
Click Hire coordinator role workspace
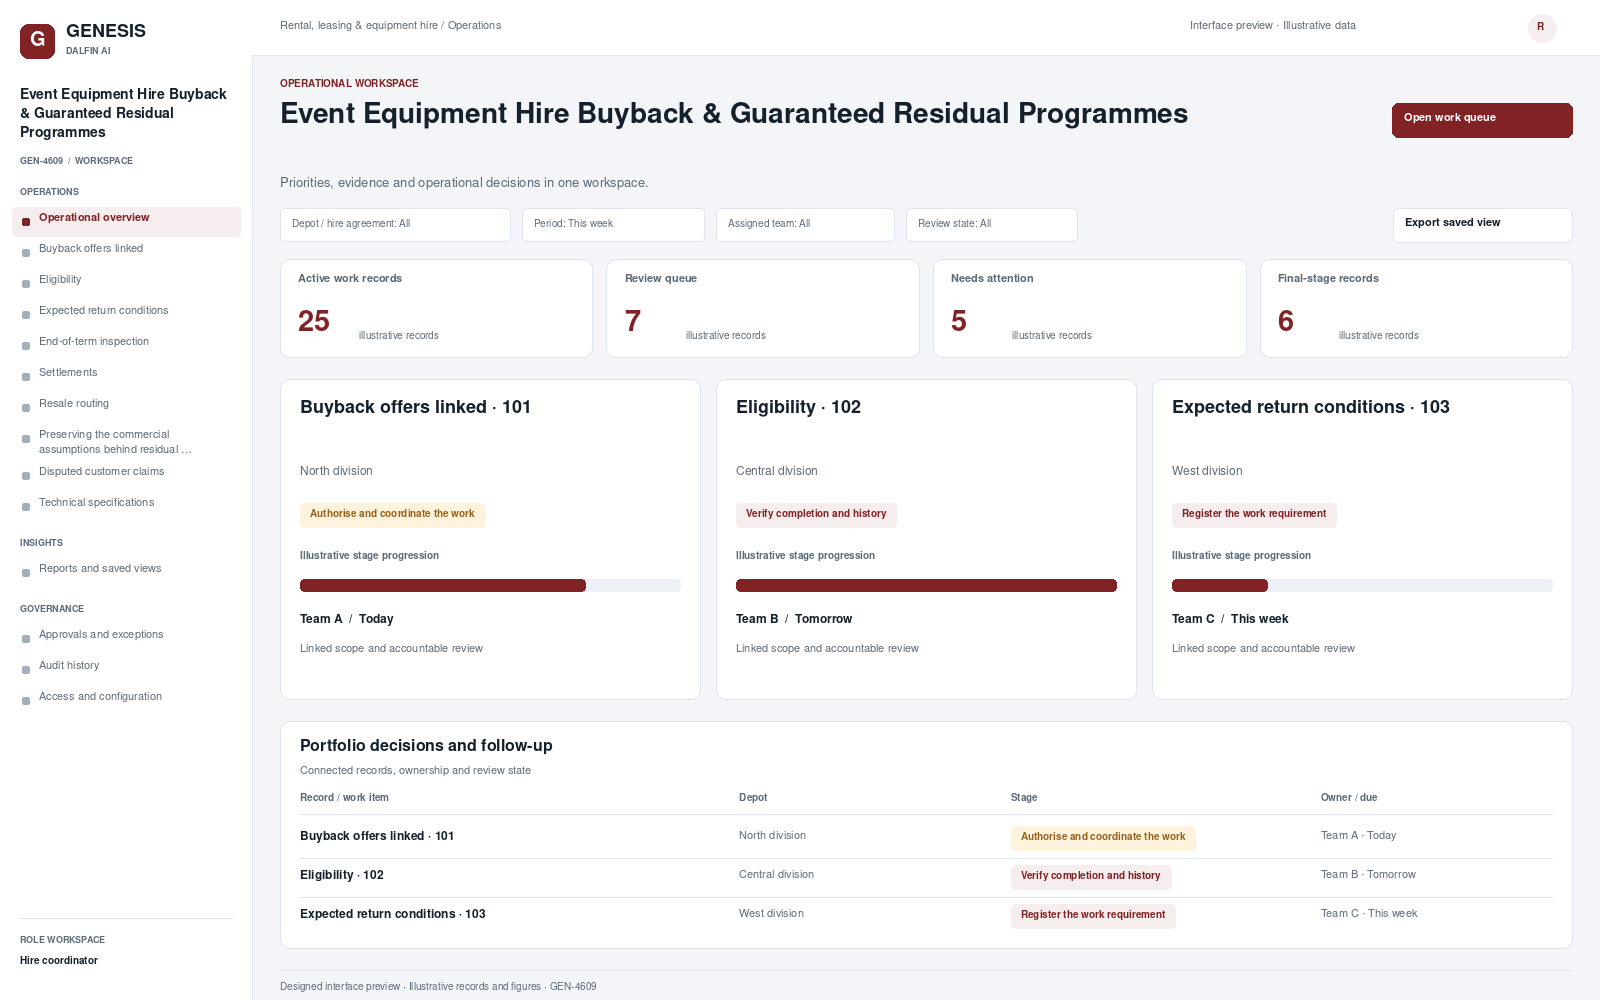click(59, 961)
